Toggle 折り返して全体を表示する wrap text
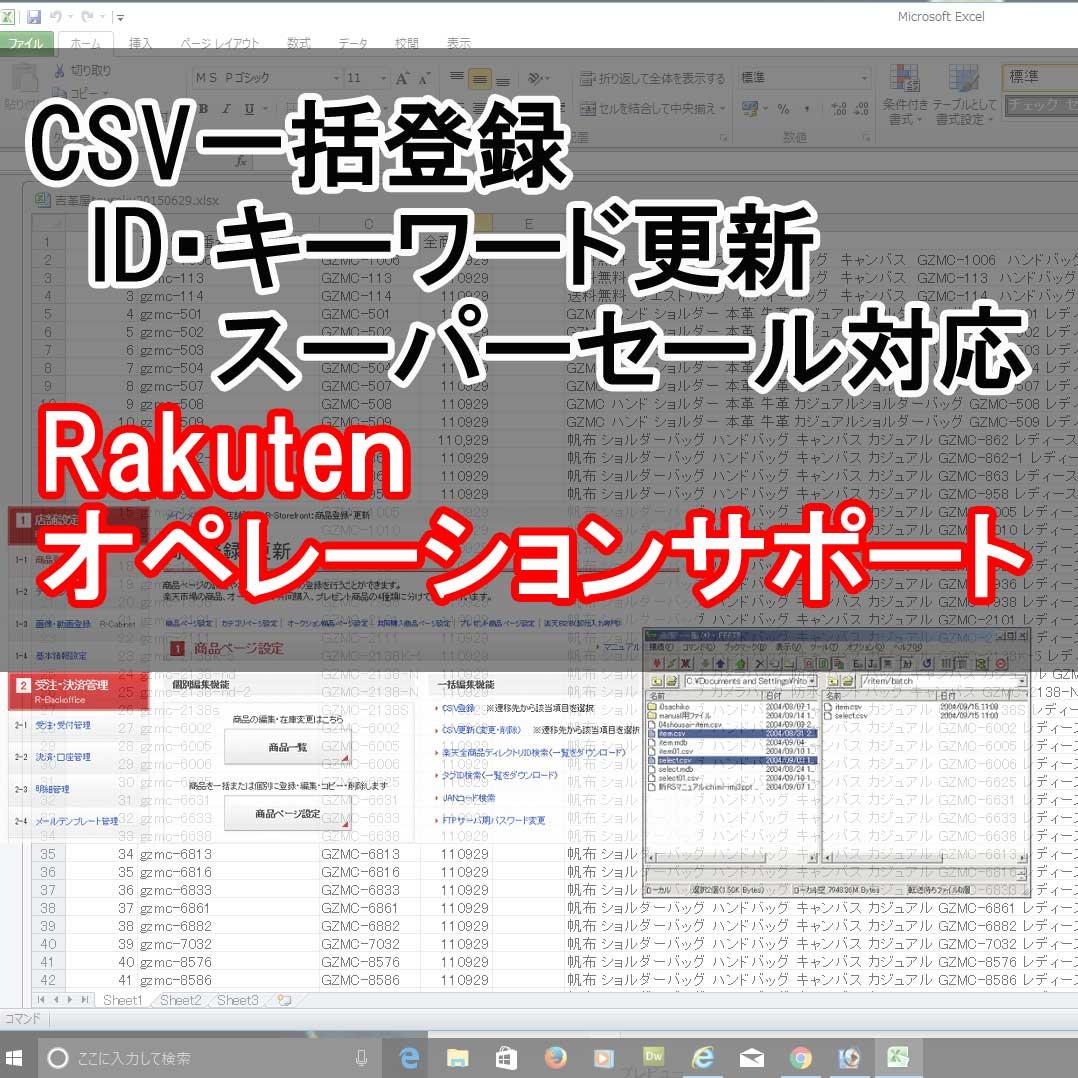The image size is (1078, 1078). pos(652,78)
